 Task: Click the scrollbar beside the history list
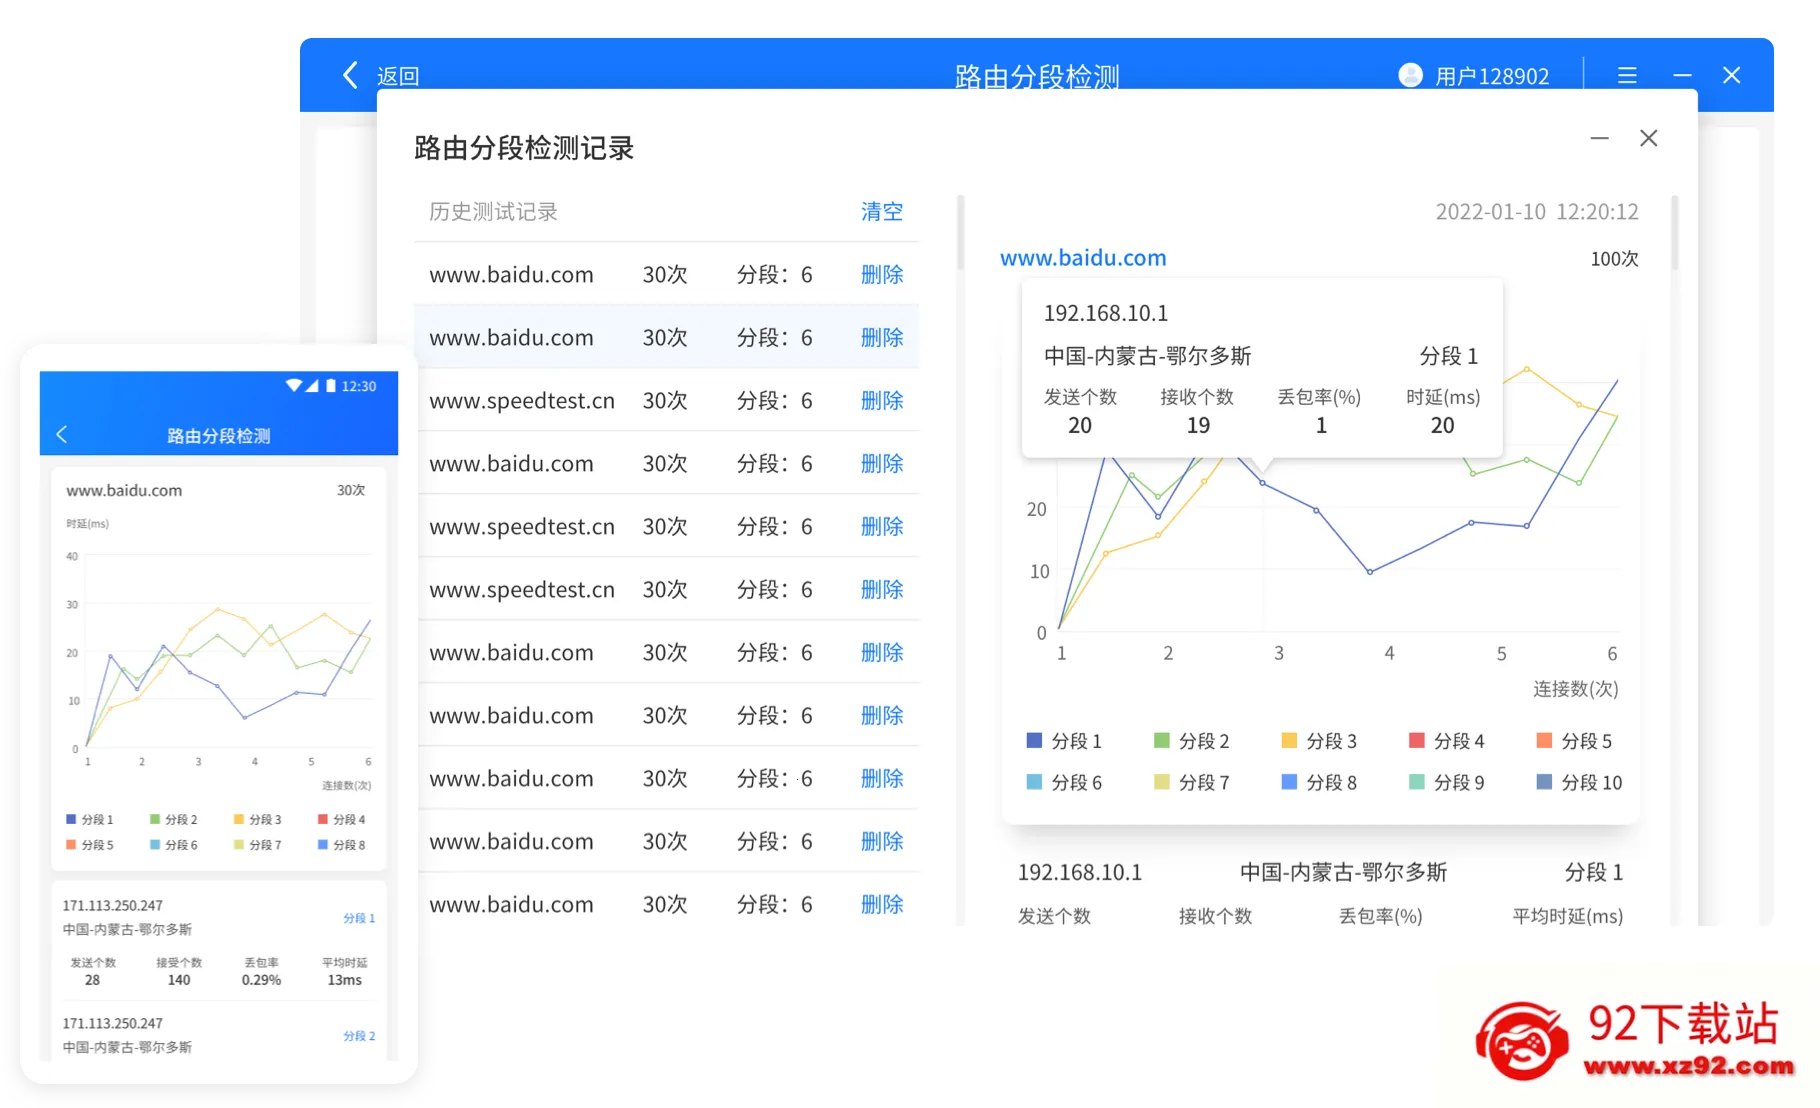tap(960, 233)
